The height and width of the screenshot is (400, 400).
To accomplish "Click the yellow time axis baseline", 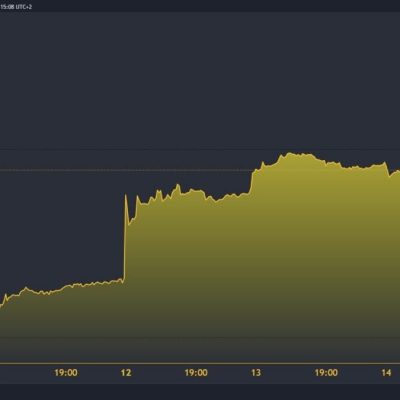I will click(x=200, y=363).
